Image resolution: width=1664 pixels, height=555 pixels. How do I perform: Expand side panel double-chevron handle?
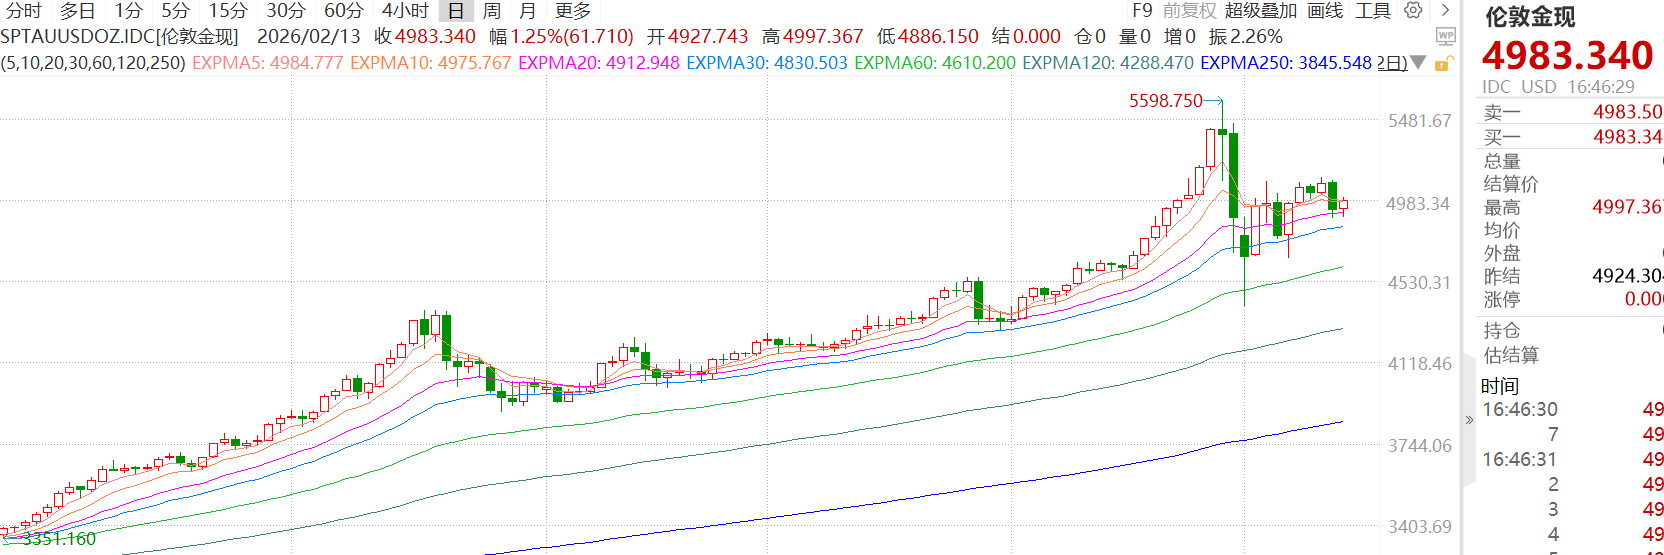1469,420
